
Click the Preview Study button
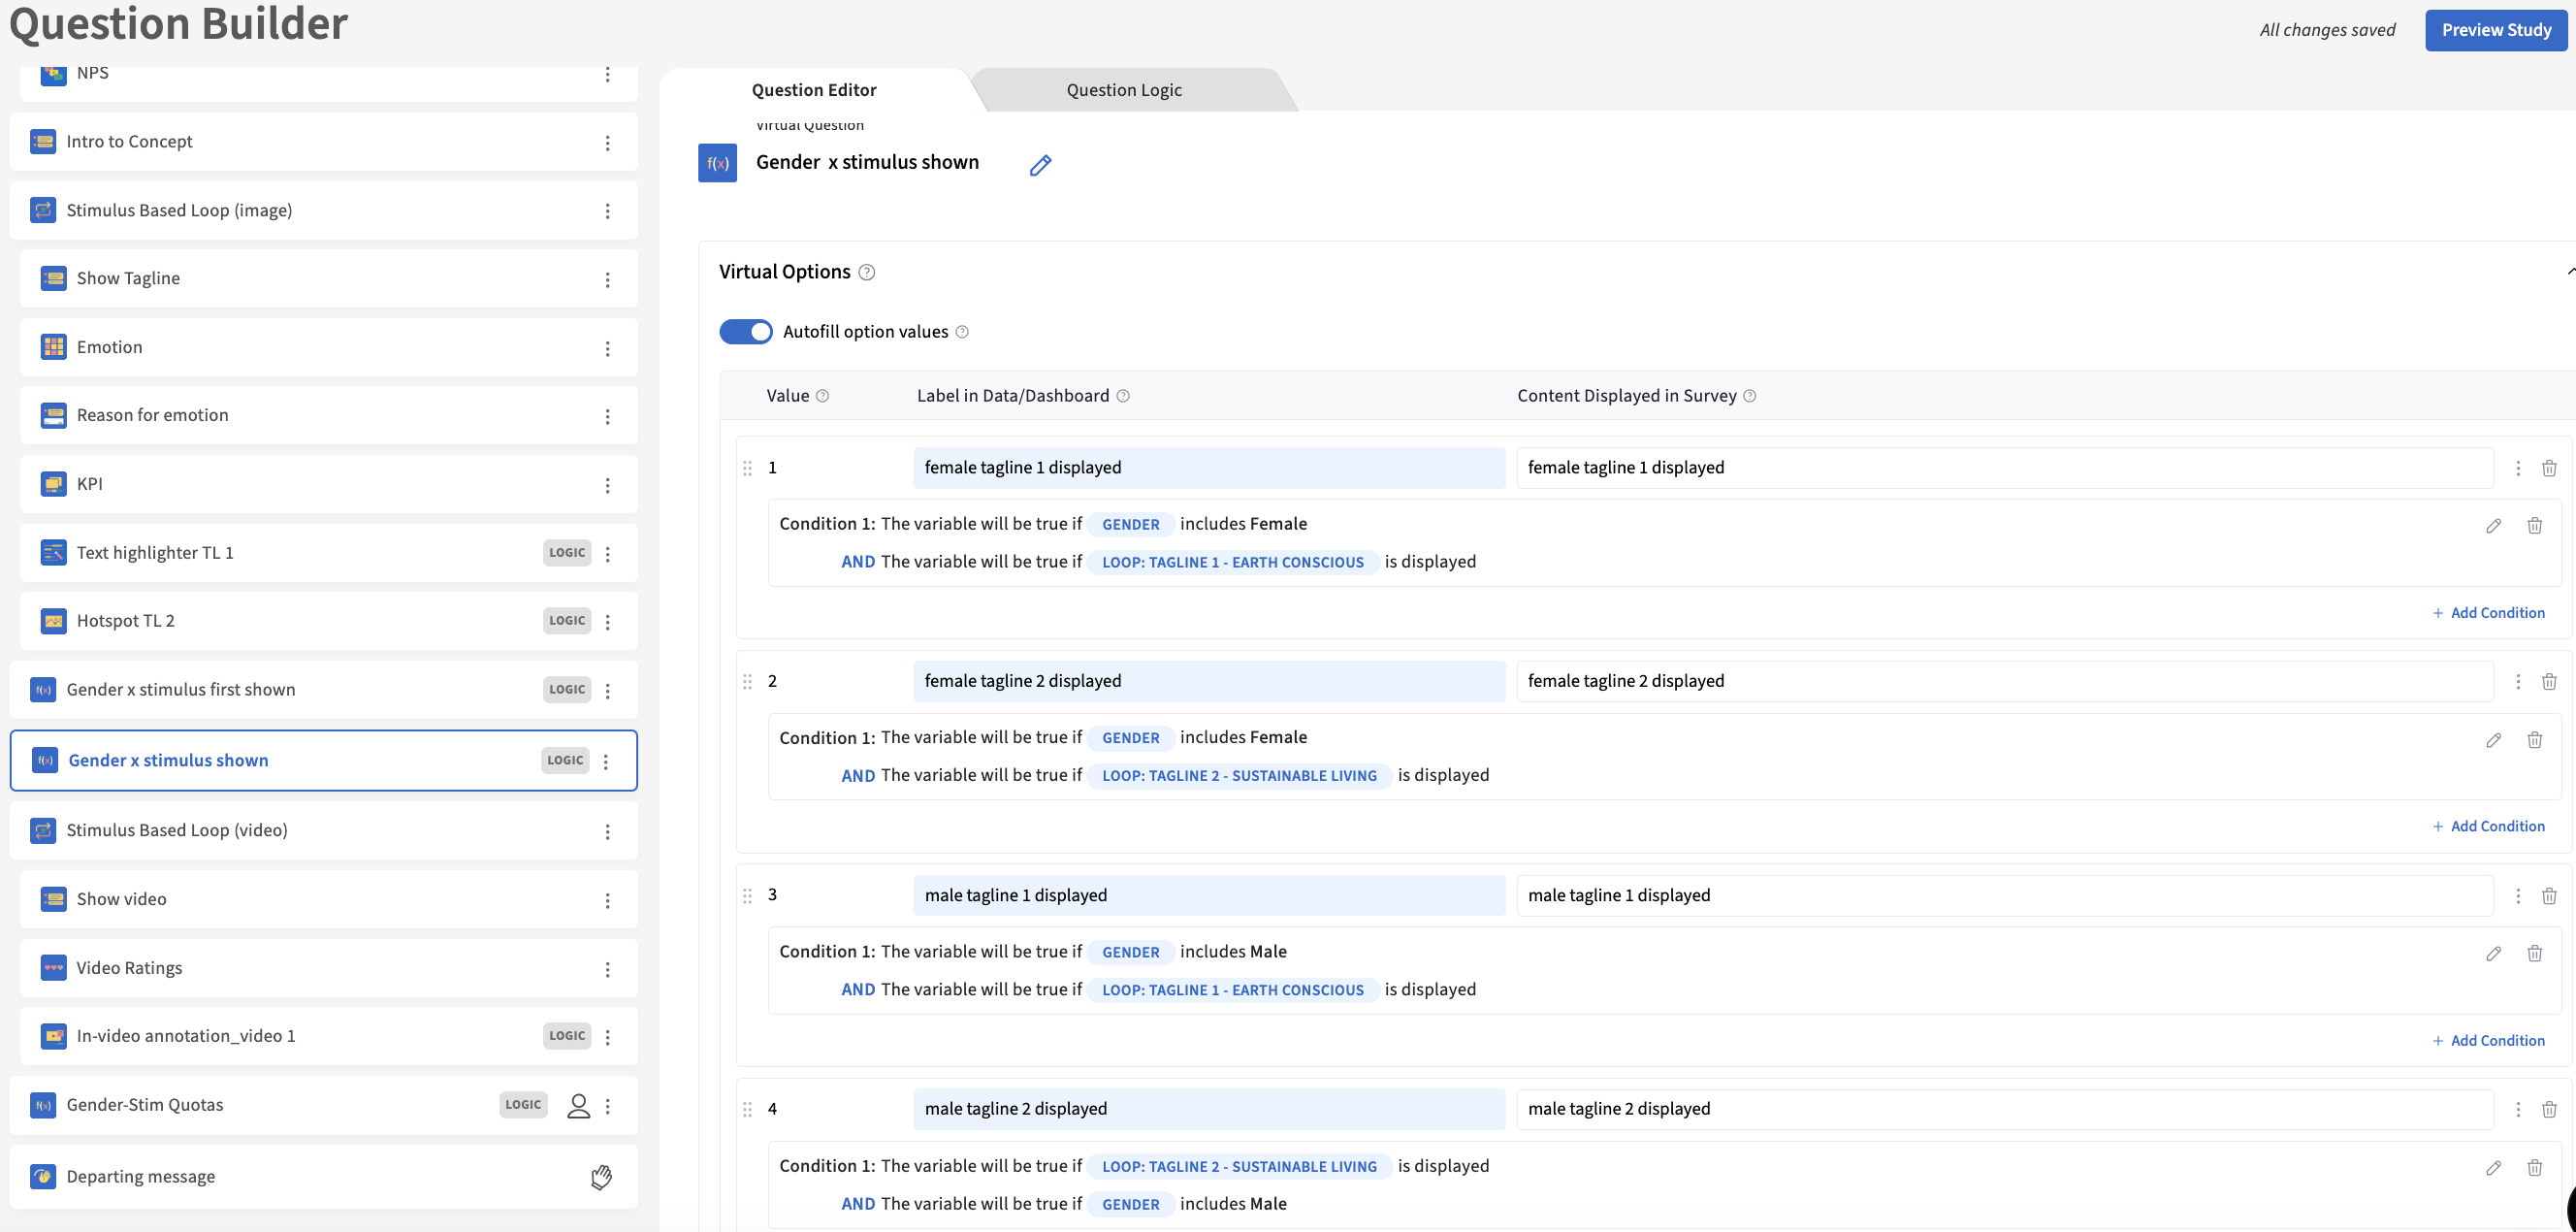click(x=2495, y=30)
